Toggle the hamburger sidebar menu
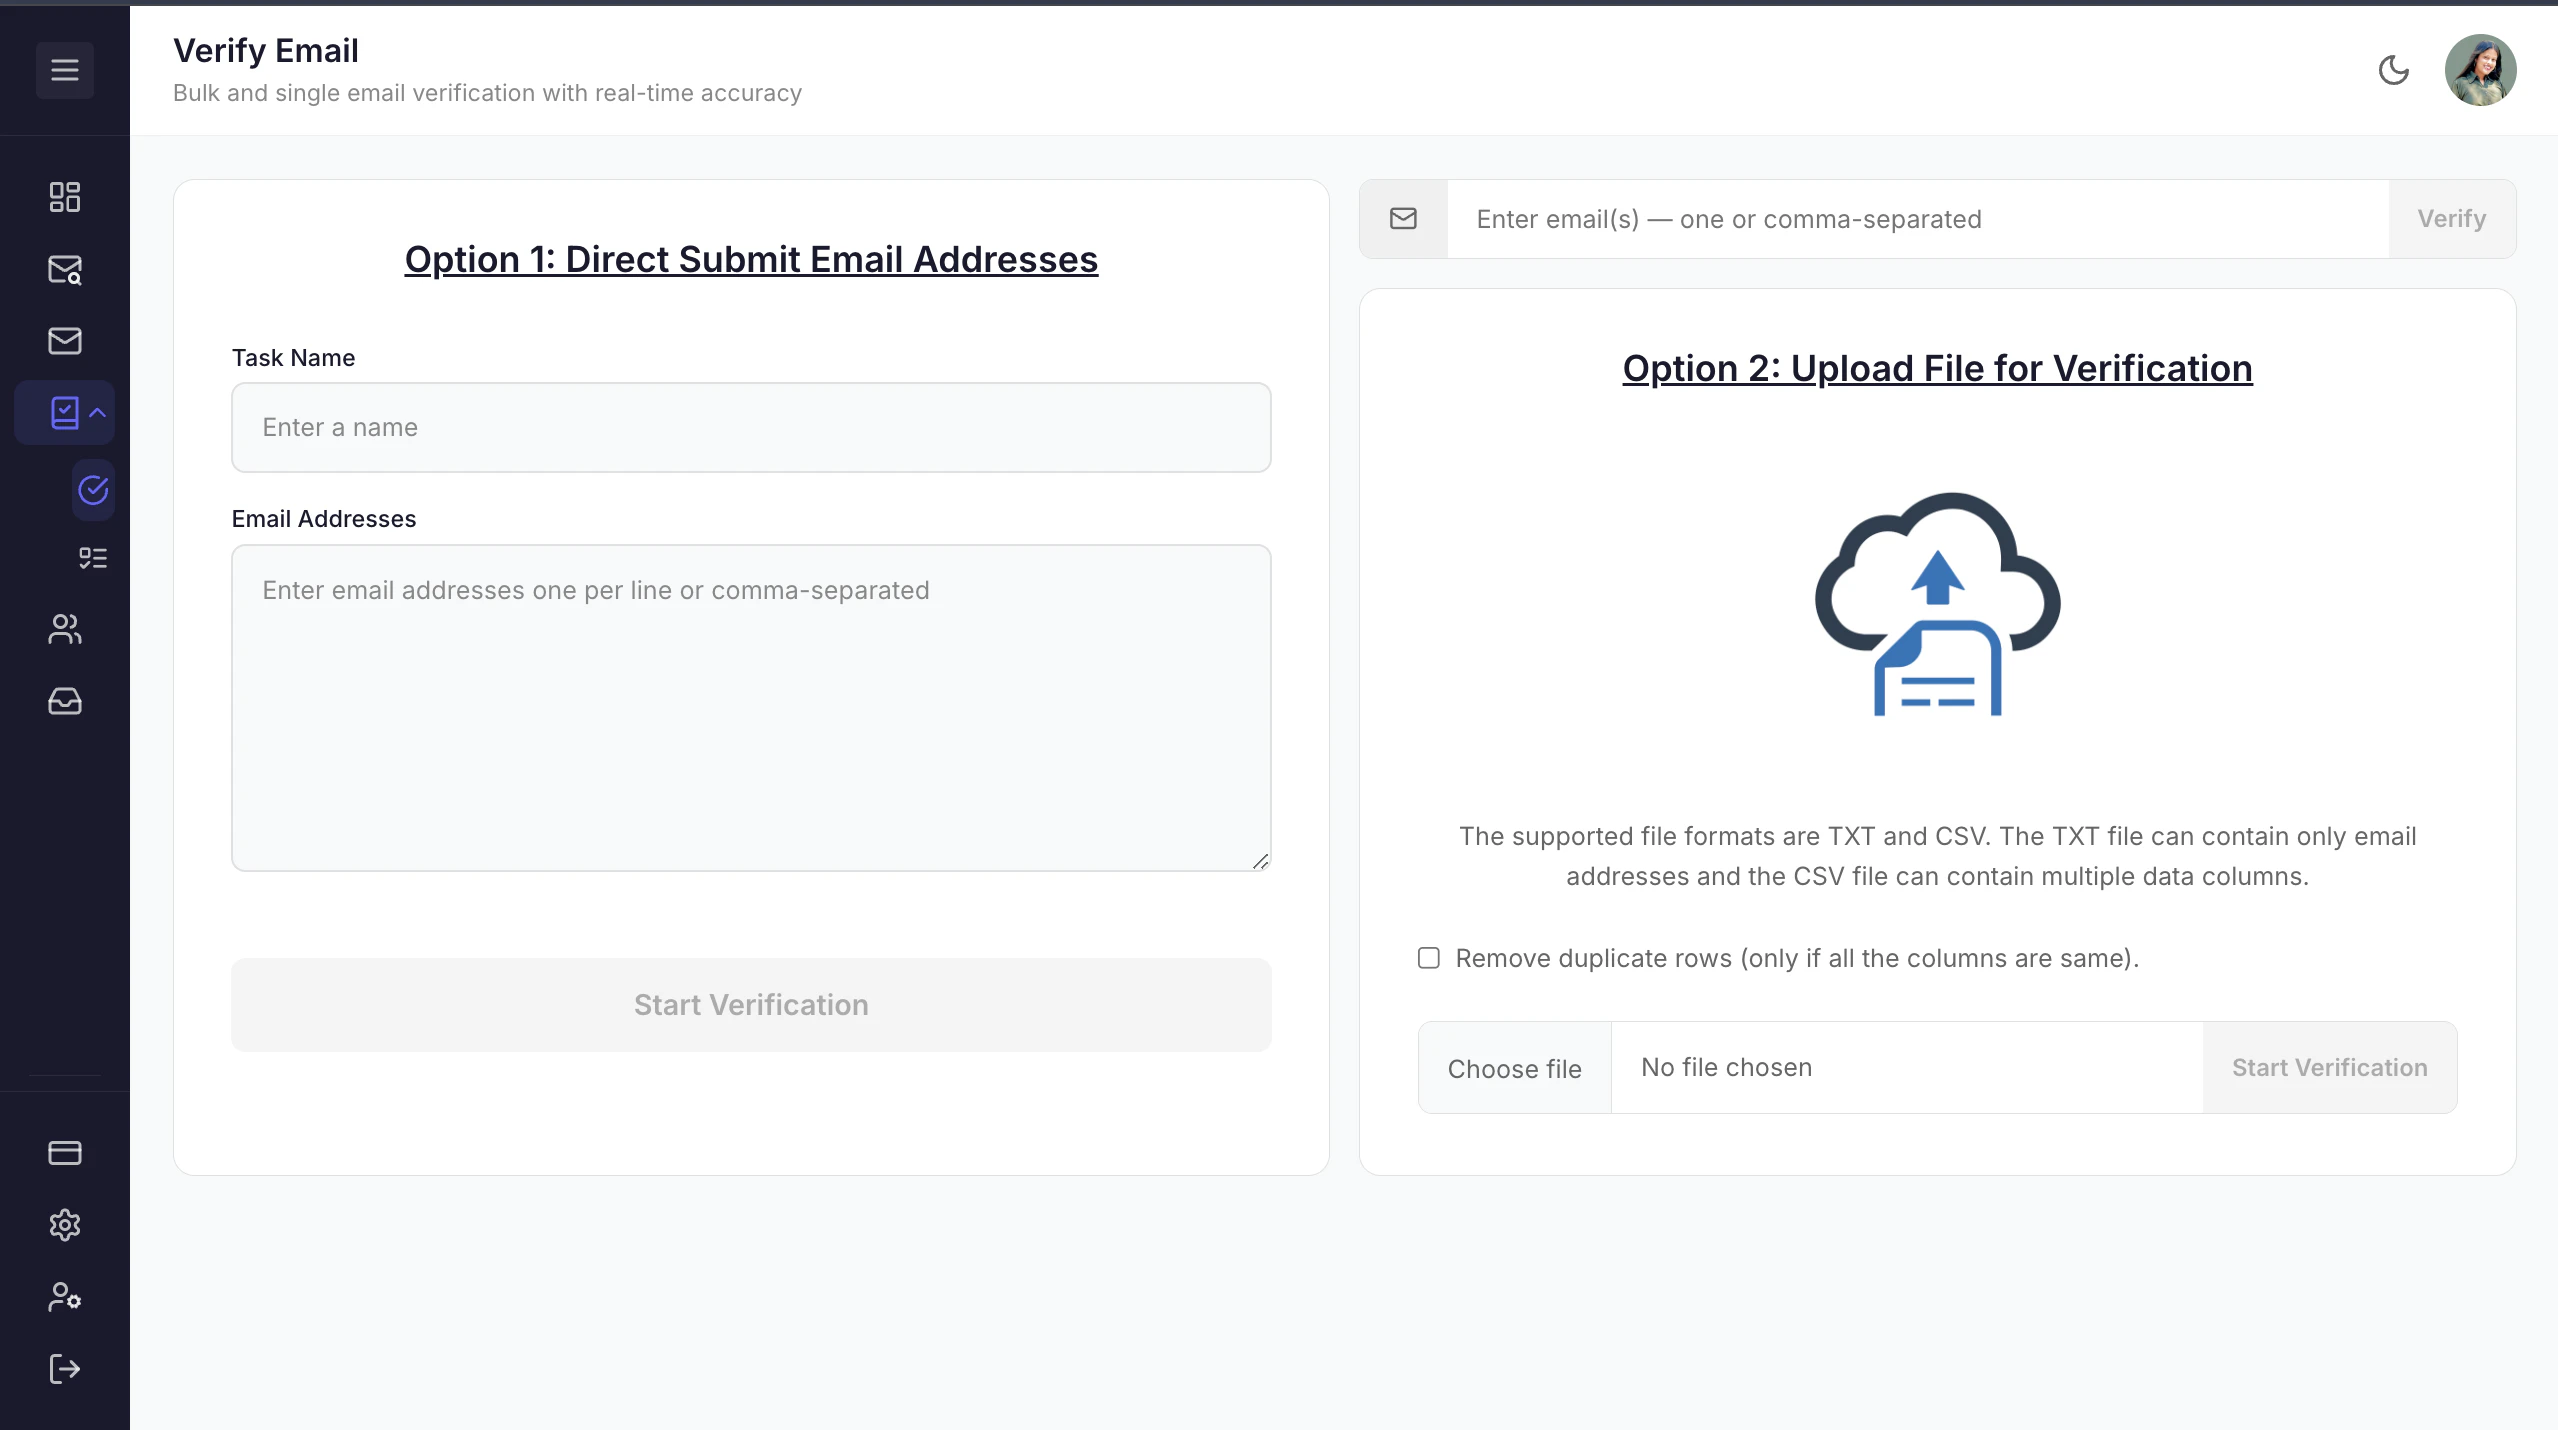2558x1430 pixels. [65, 70]
